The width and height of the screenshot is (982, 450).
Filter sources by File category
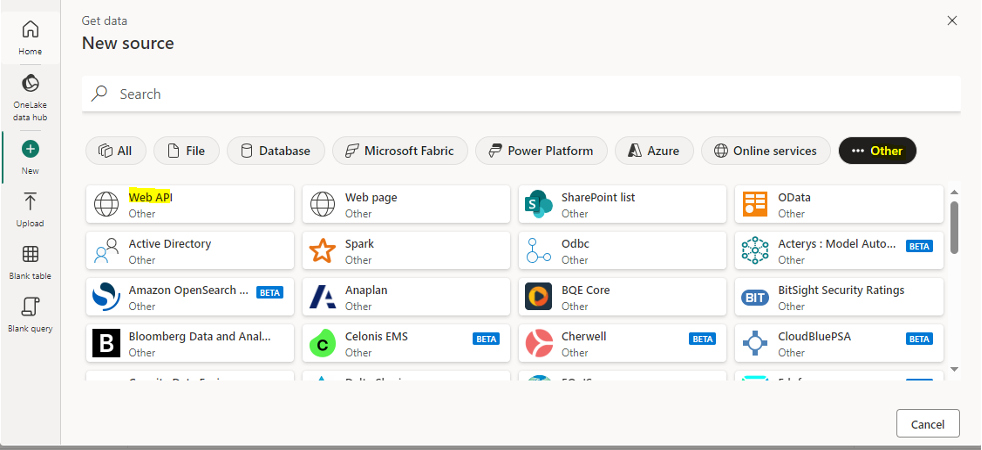click(187, 151)
